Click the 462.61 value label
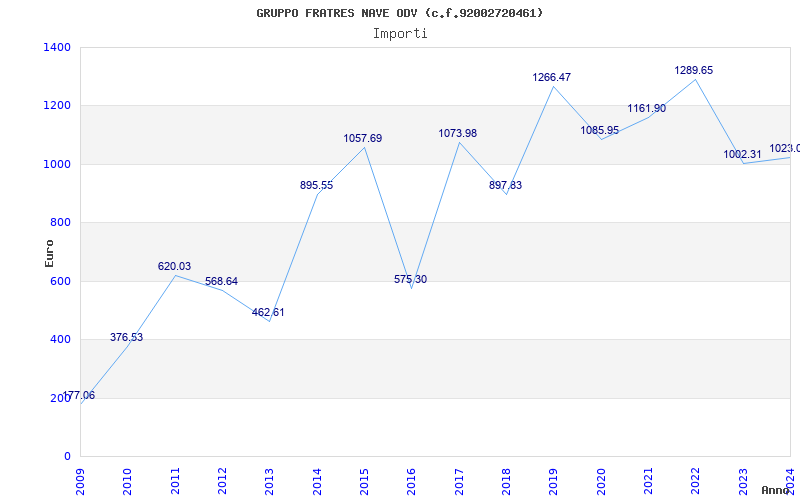 click(268, 312)
